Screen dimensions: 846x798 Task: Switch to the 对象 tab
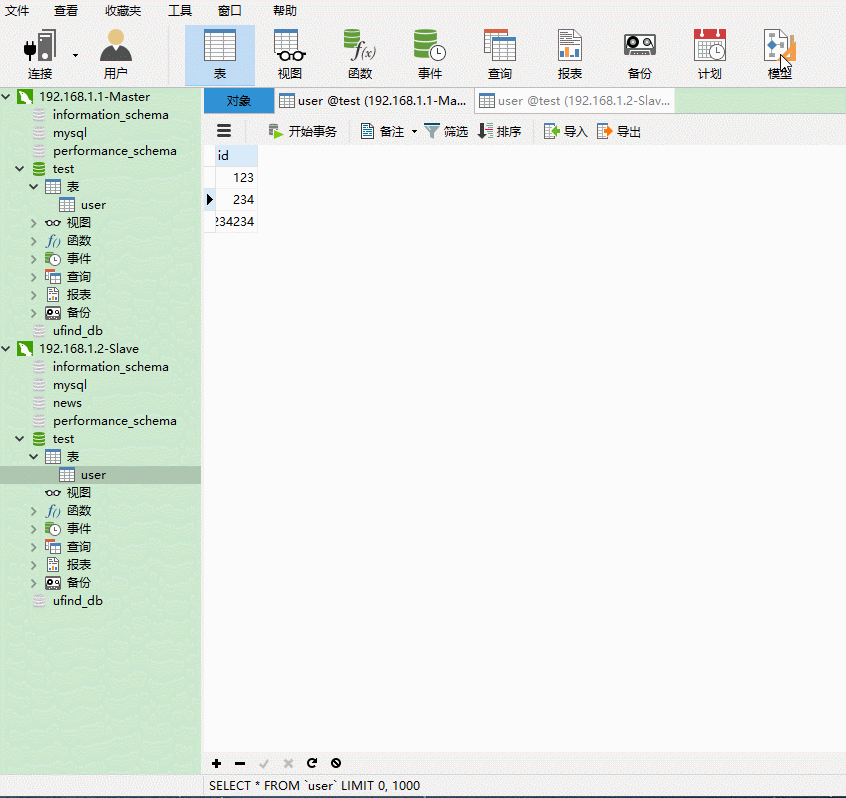237,100
